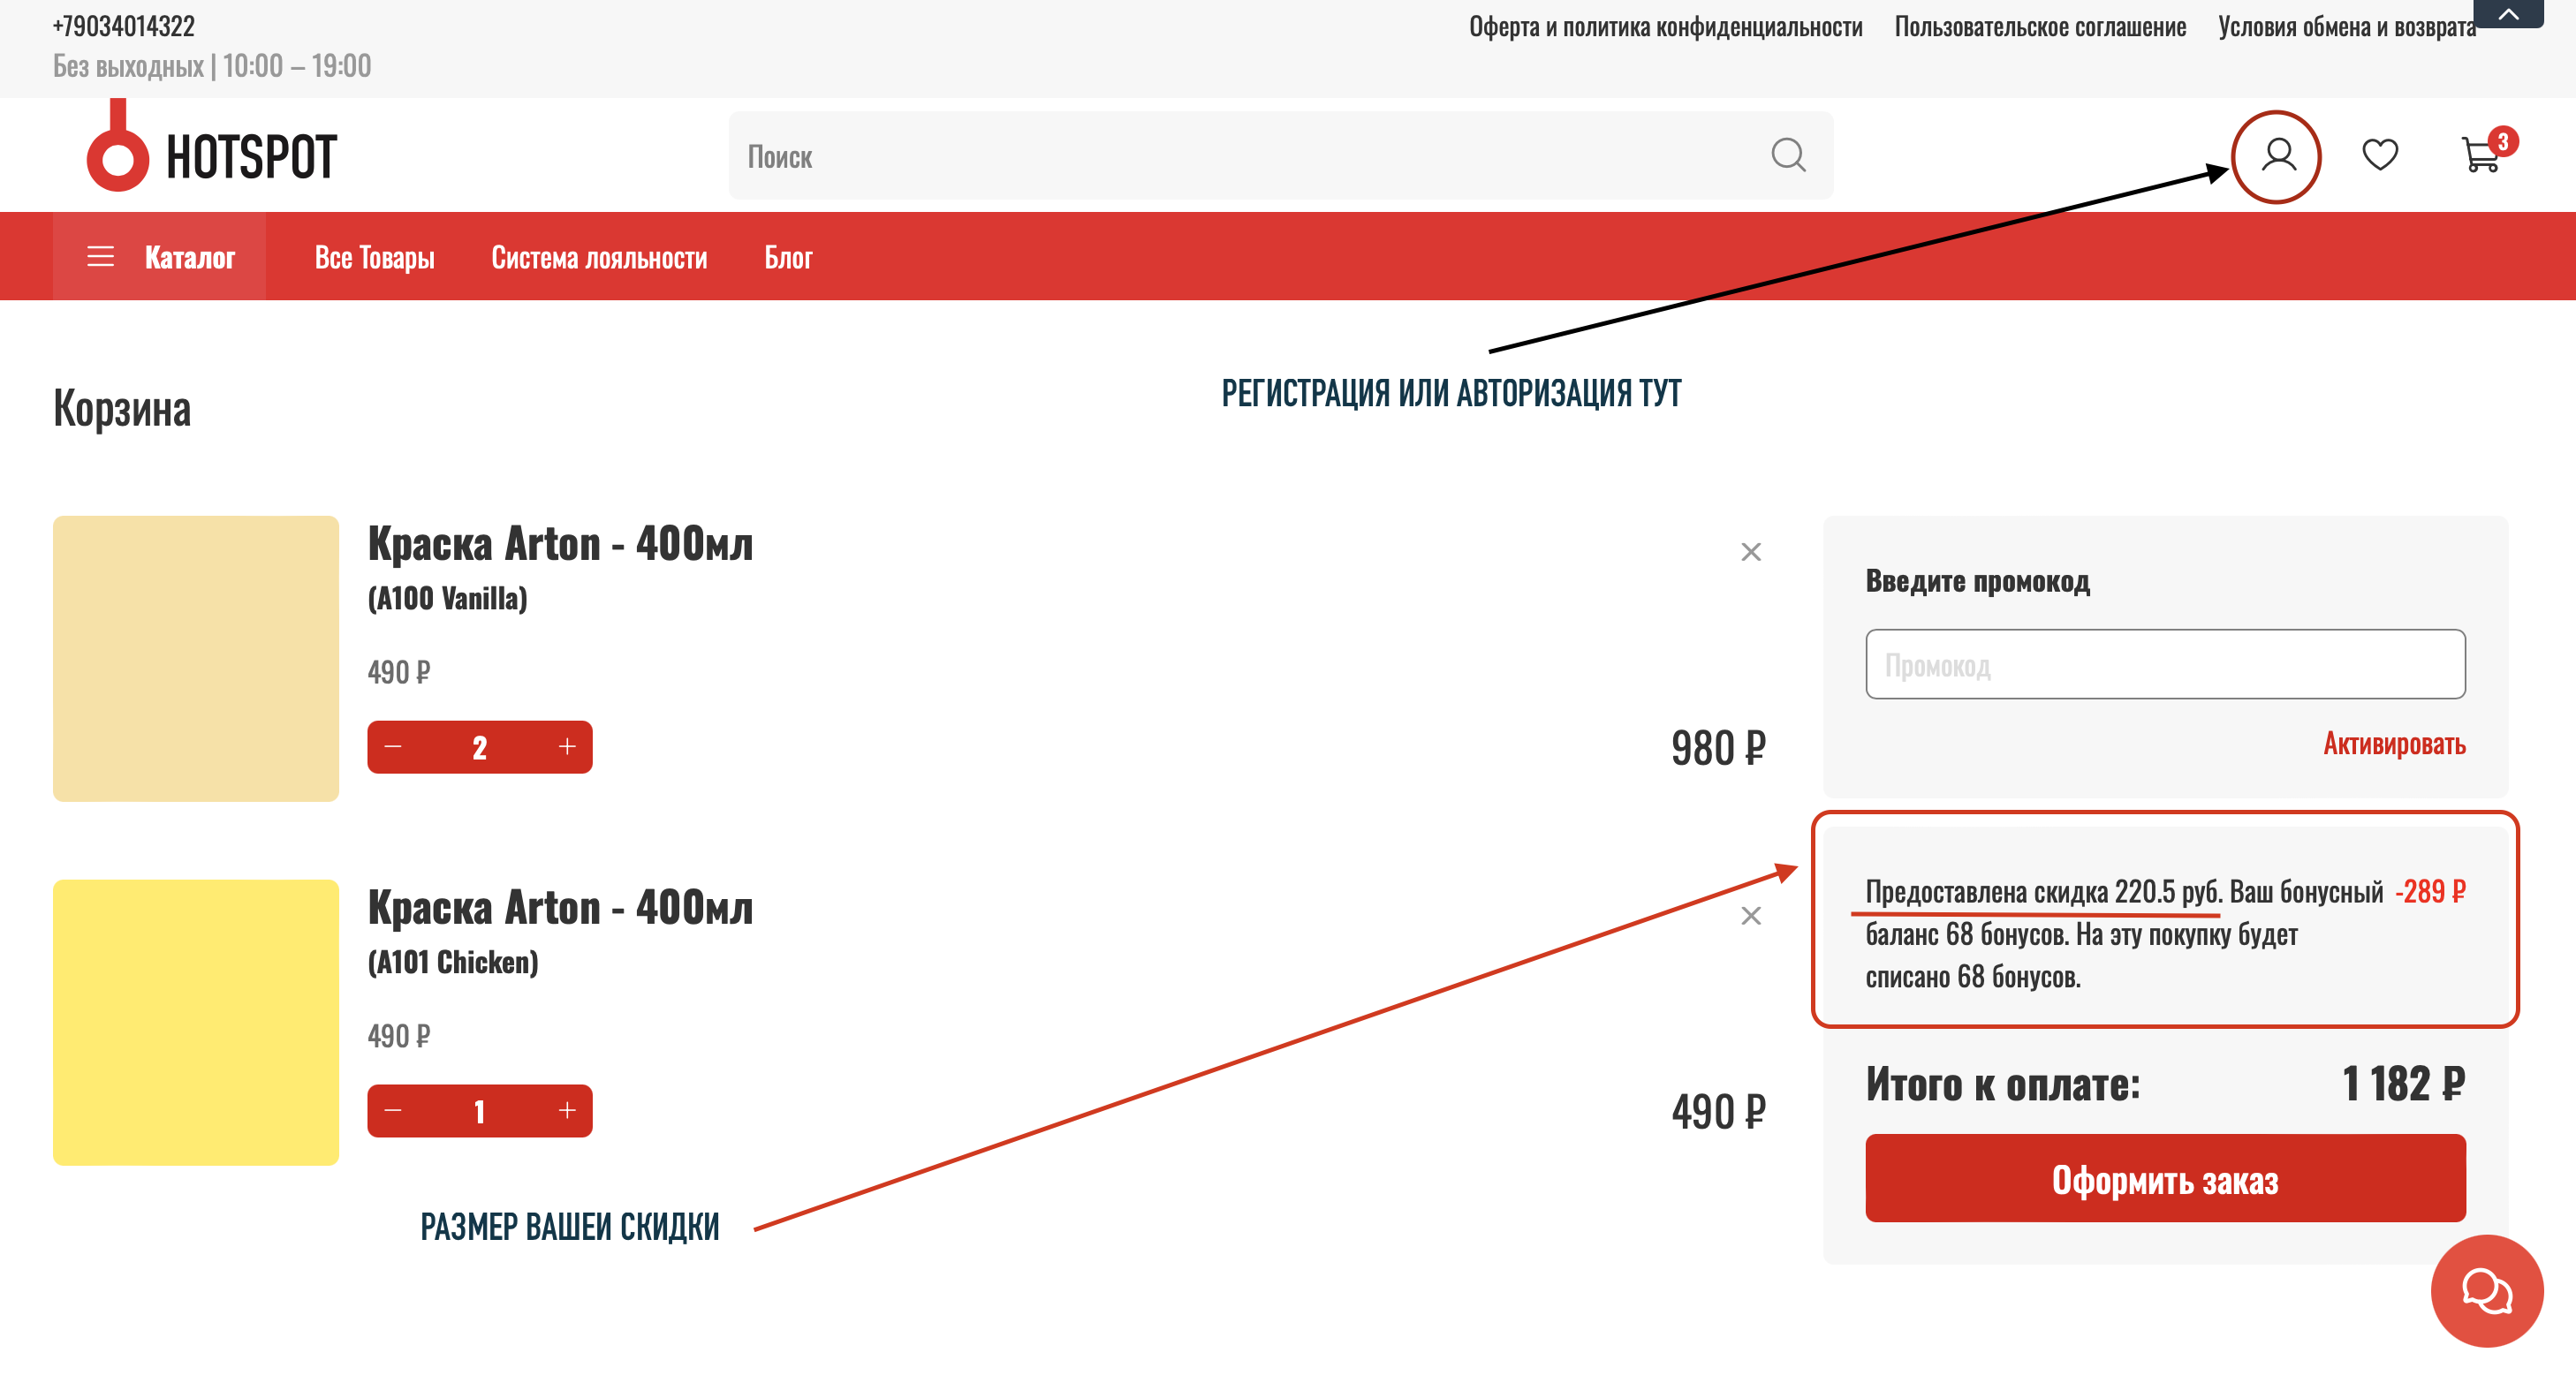Decrease A100 Vanilla quantity with minus
This screenshot has height=1383, width=2576.
pyautogui.click(x=393, y=747)
